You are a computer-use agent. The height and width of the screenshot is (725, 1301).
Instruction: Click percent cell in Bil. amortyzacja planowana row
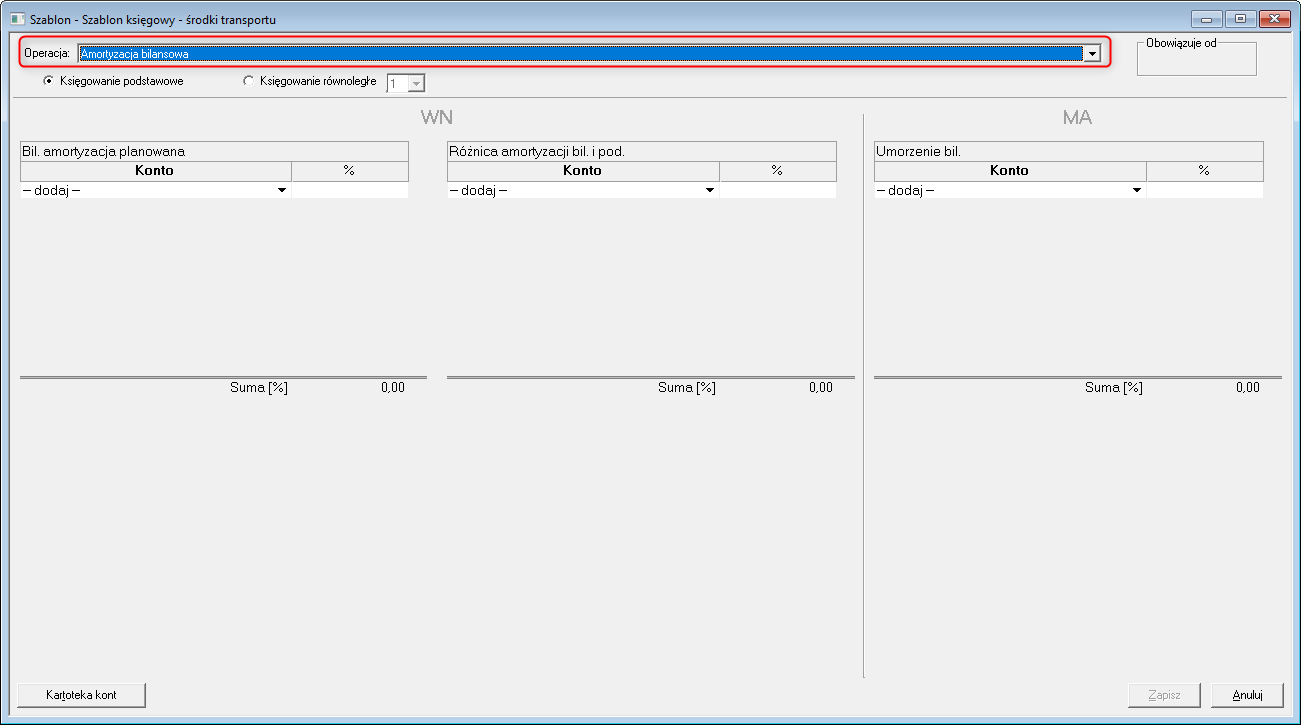[x=350, y=190]
